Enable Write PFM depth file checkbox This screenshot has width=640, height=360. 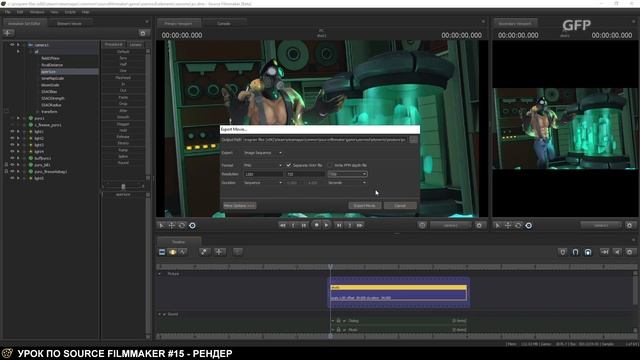(330, 165)
